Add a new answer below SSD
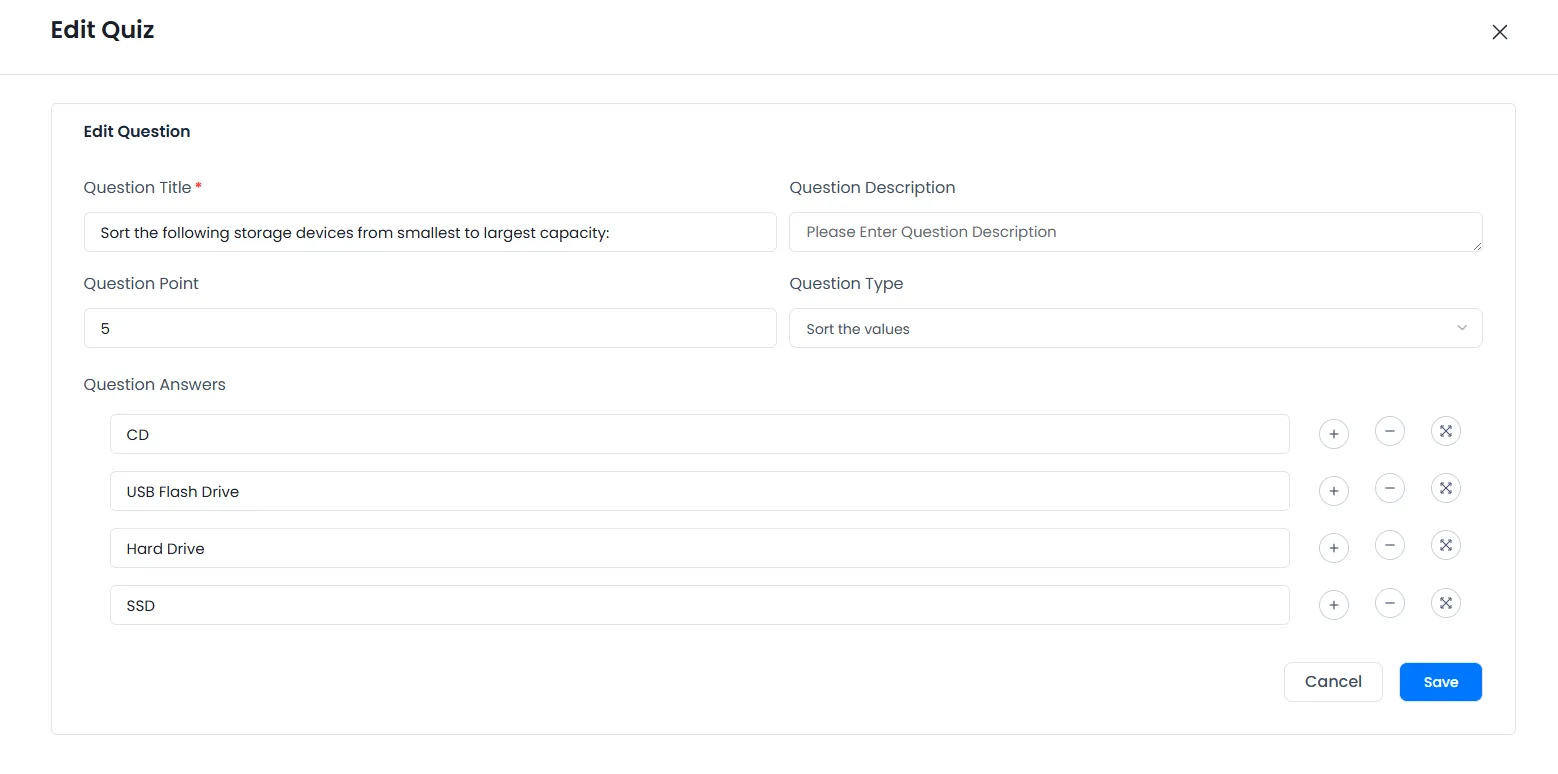 click(1333, 605)
